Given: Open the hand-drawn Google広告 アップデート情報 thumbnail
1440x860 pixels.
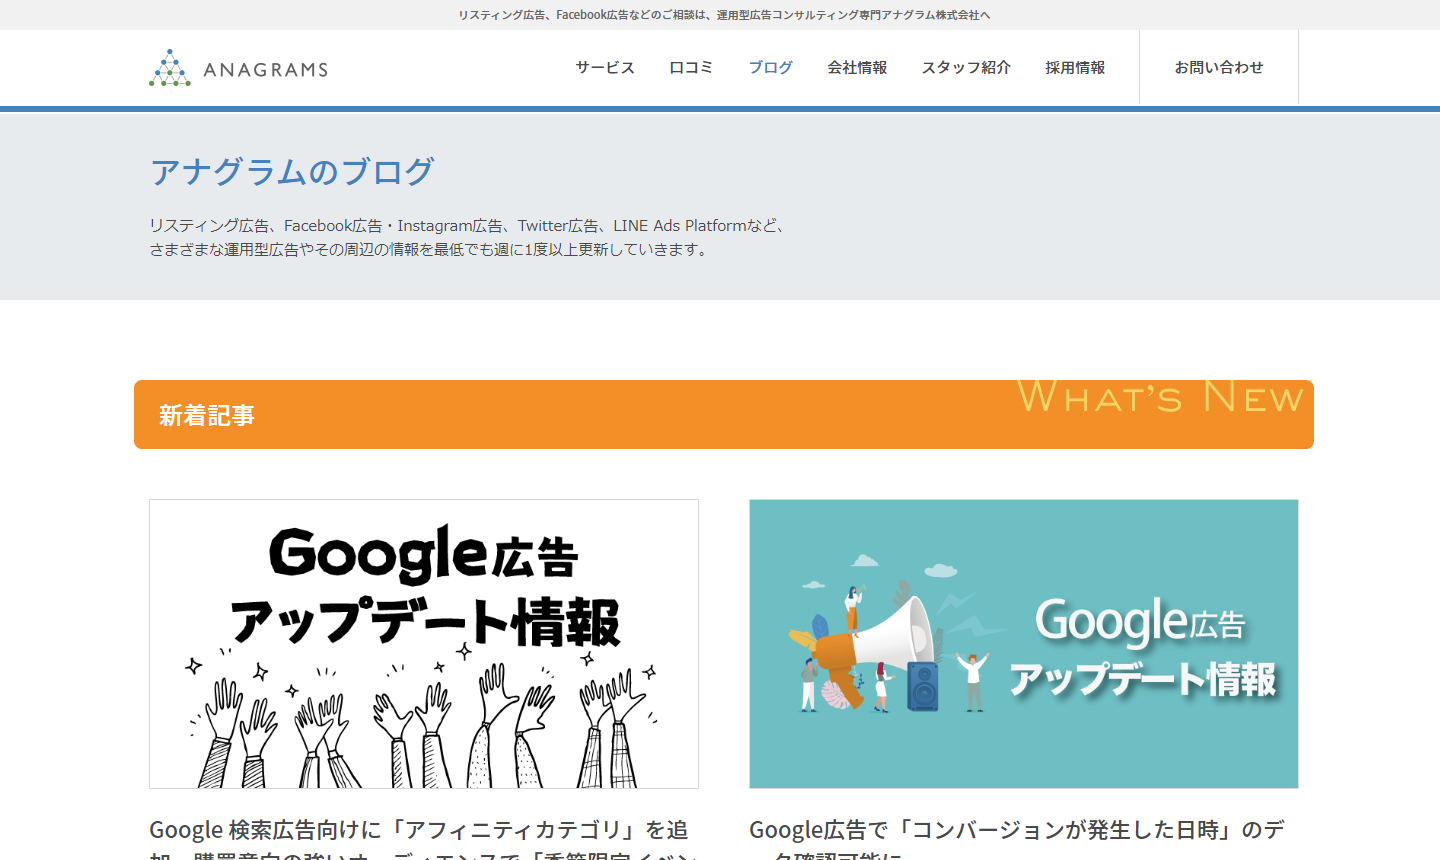Looking at the screenshot, I should [424, 644].
